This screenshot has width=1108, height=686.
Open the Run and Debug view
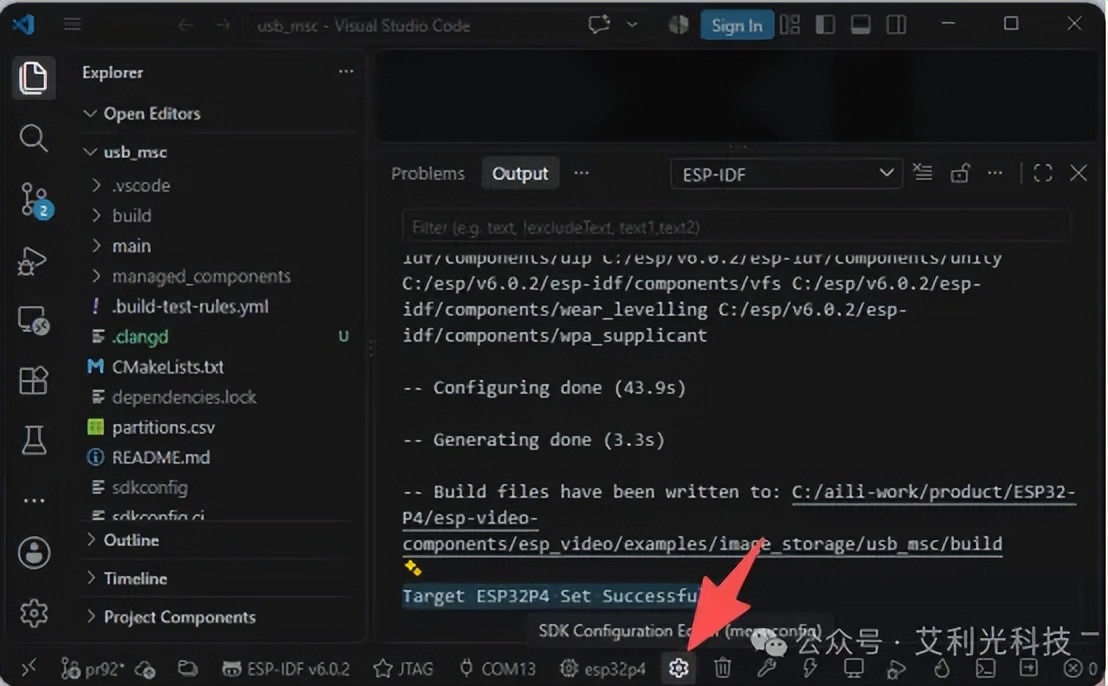pyautogui.click(x=33, y=261)
